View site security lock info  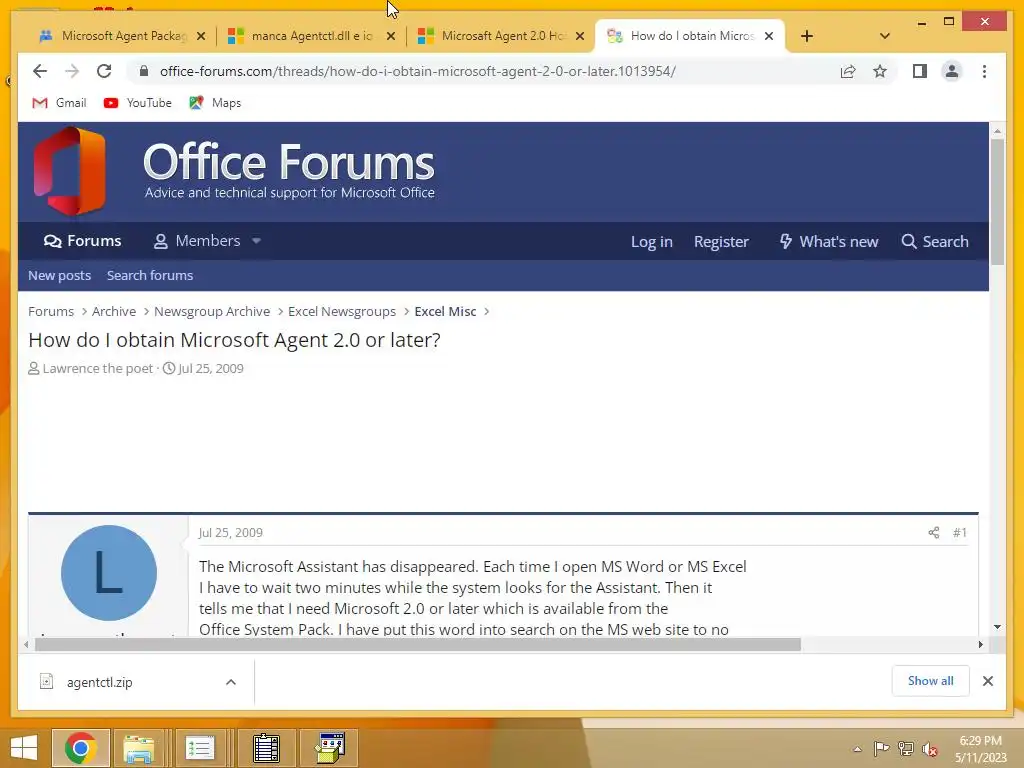point(144,71)
